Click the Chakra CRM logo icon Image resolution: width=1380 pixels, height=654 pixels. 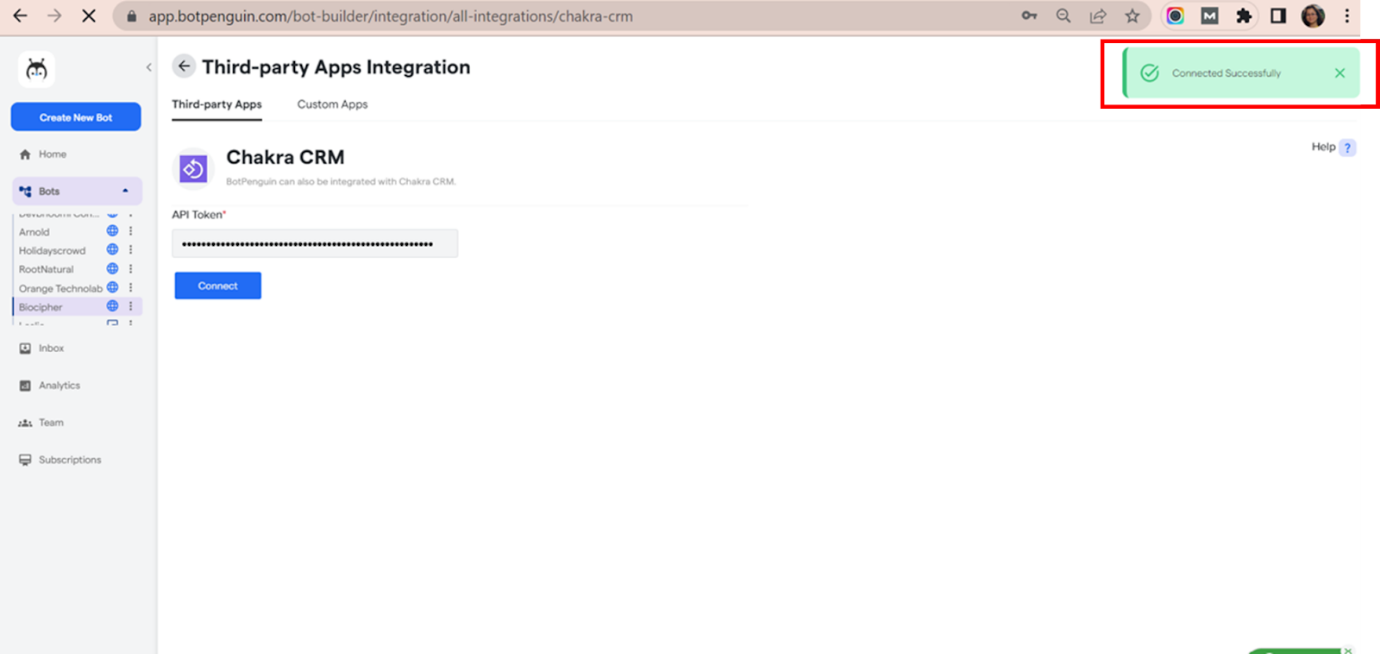click(193, 169)
